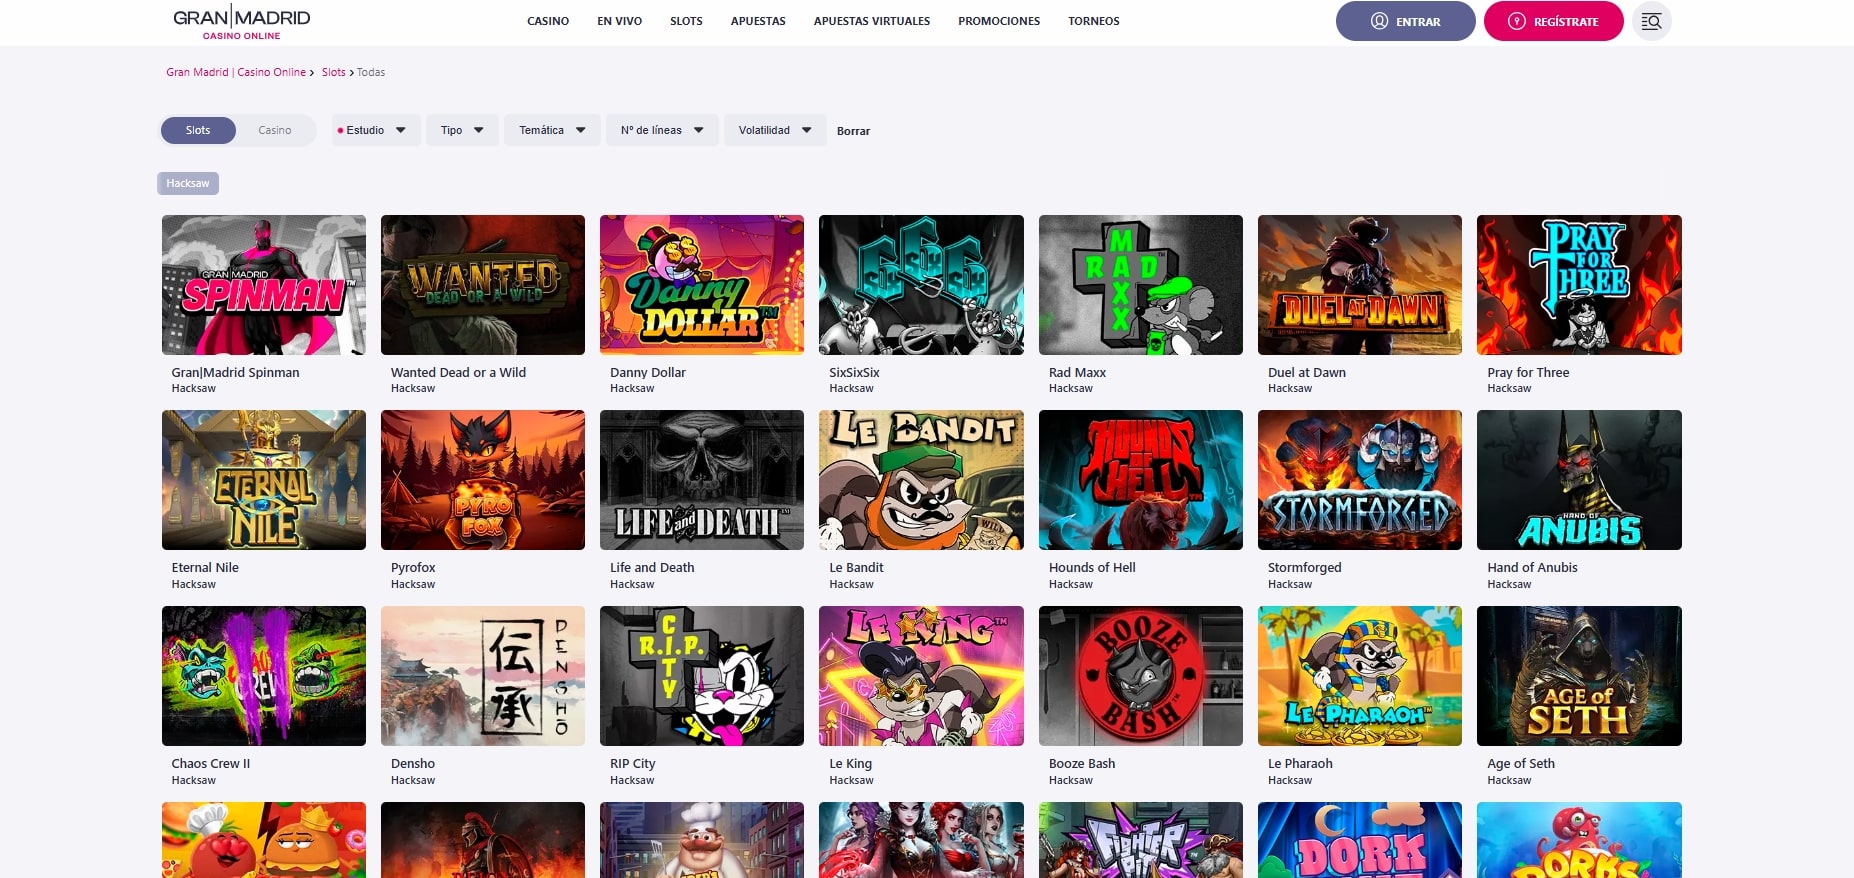Select the Slots toggle option
The image size is (1854, 878).
(x=198, y=130)
